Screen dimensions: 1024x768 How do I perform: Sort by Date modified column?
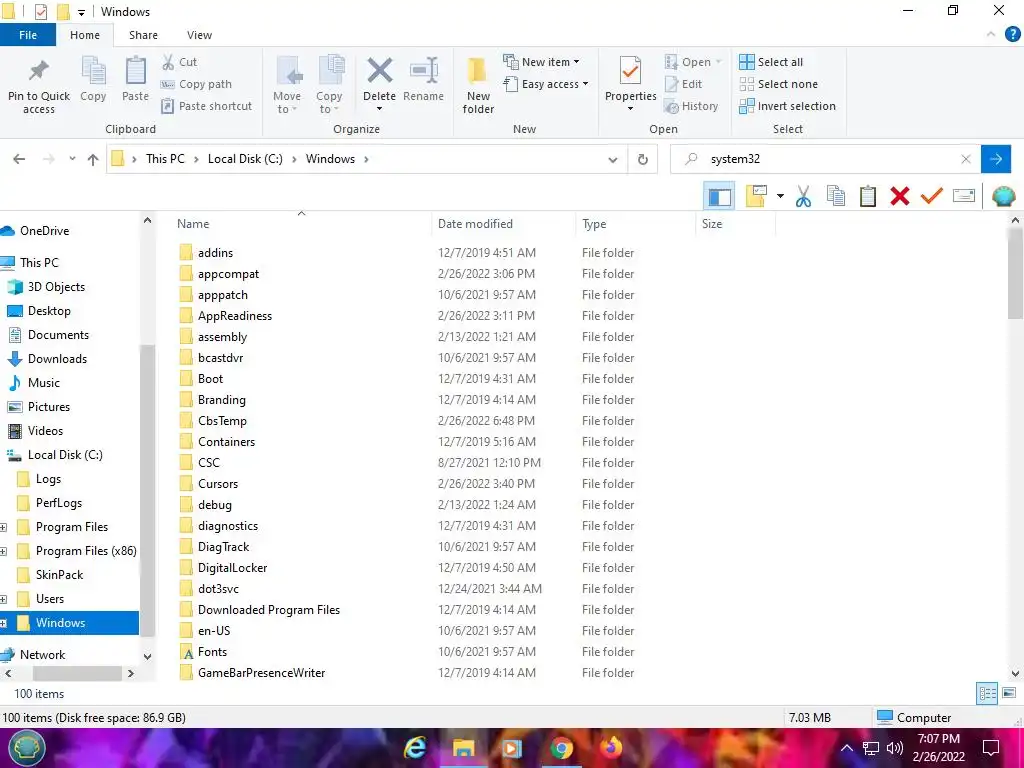click(475, 224)
